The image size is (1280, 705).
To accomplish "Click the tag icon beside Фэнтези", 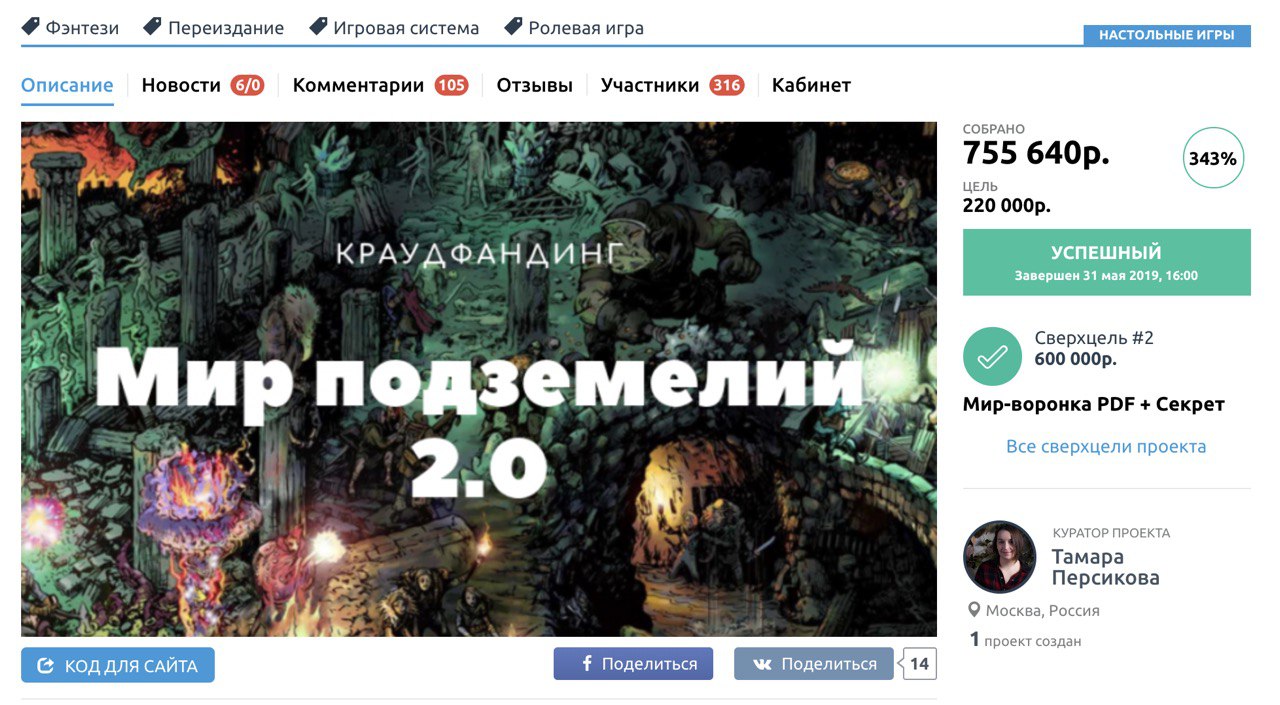I will point(31,27).
